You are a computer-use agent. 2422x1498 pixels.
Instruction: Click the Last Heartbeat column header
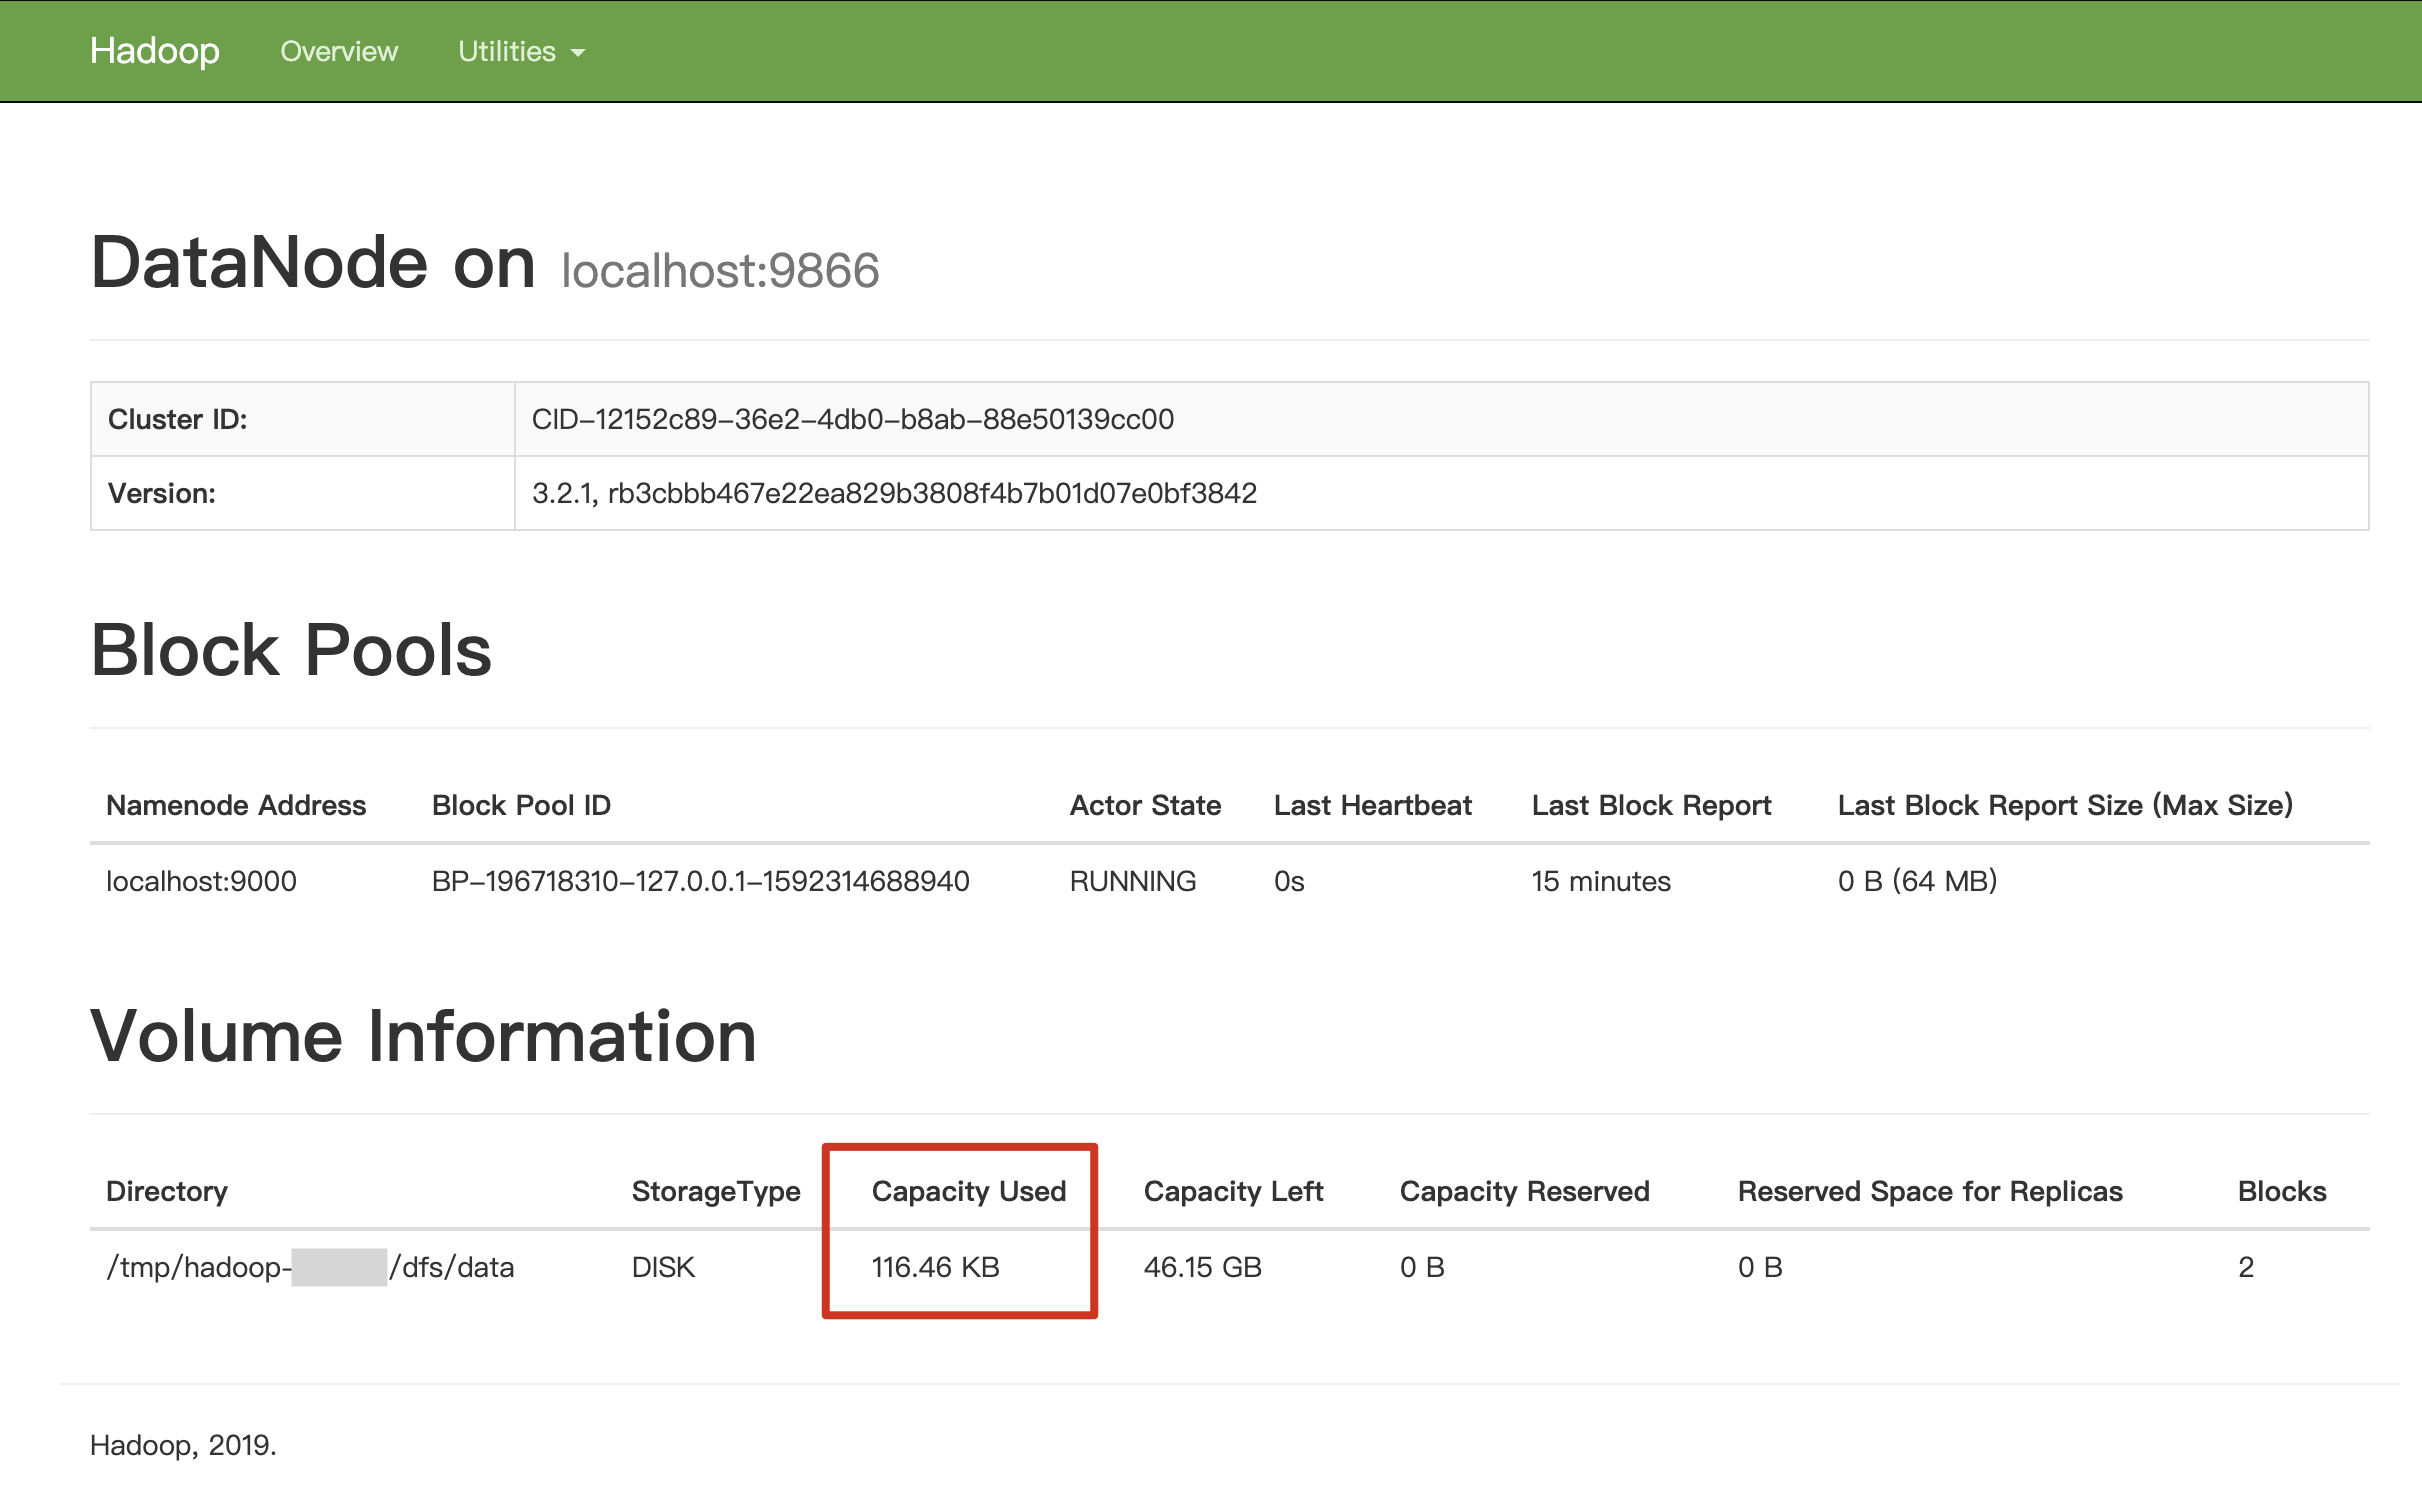click(1372, 805)
